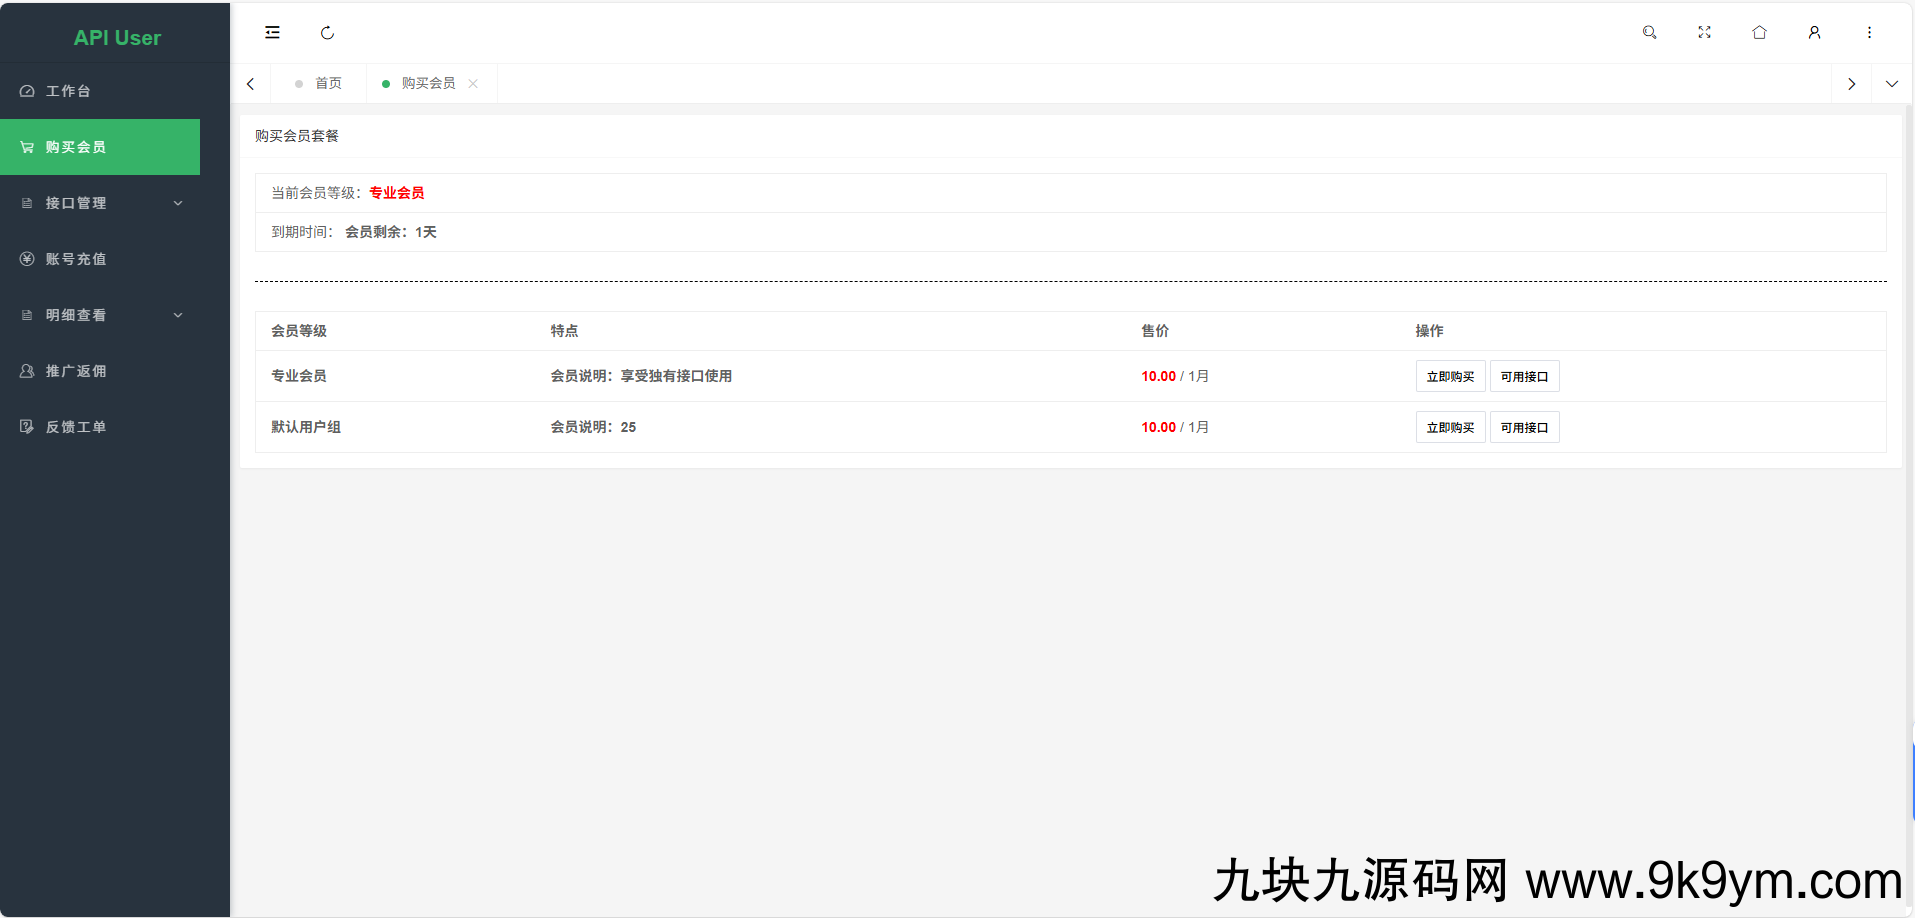Open 工作台 in the sidebar
The width and height of the screenshot is (1915, 918).
point(68,91)
